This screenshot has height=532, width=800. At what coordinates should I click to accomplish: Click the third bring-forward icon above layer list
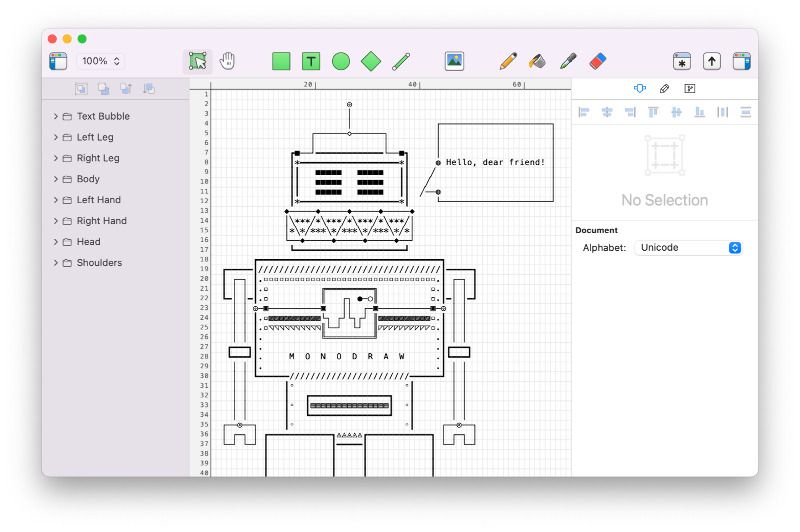tap(126, 89)
